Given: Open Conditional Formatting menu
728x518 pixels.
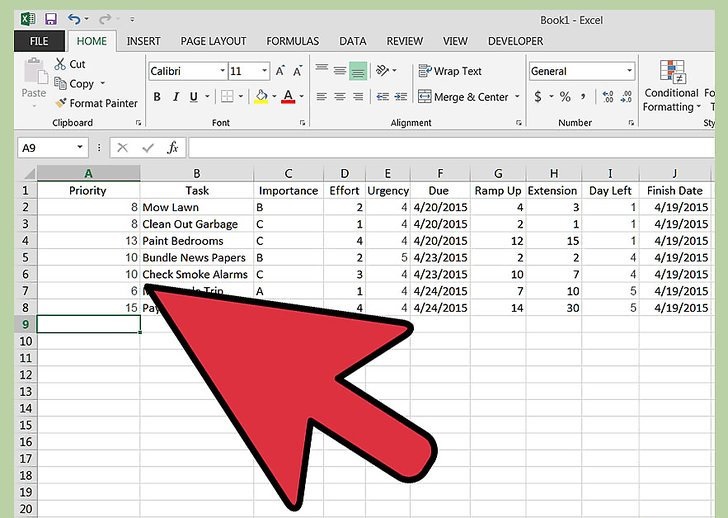Looking at the screenshot, I should click(671, 86).
